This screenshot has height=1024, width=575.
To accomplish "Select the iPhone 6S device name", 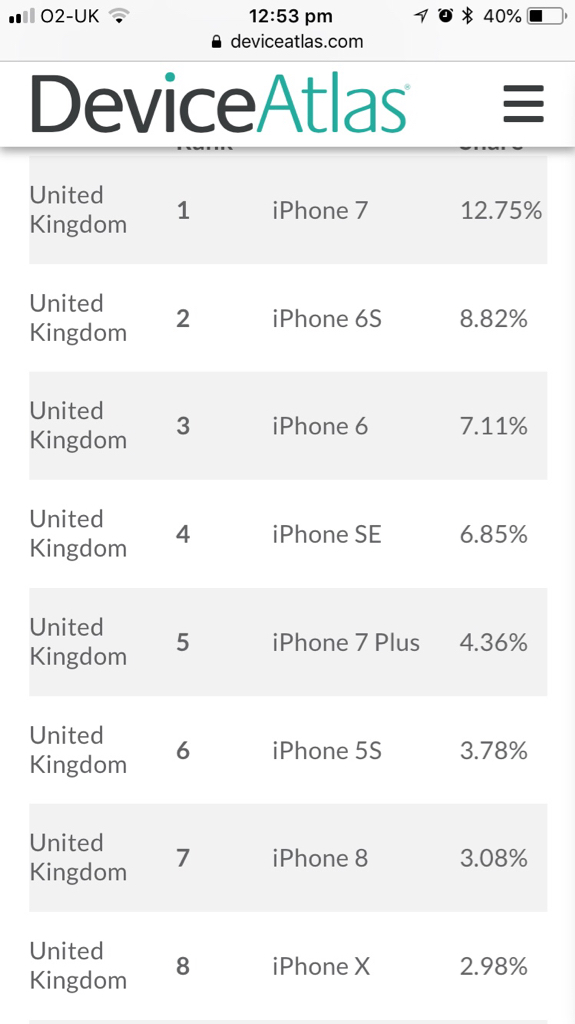I will click(327, 319).
